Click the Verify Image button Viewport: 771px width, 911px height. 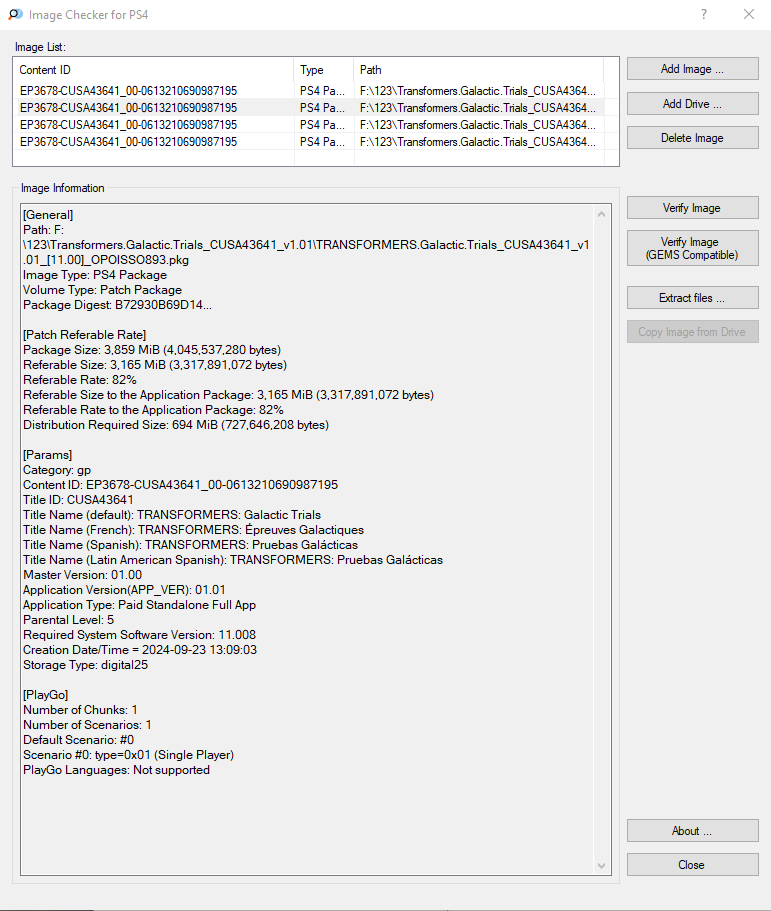693,207
